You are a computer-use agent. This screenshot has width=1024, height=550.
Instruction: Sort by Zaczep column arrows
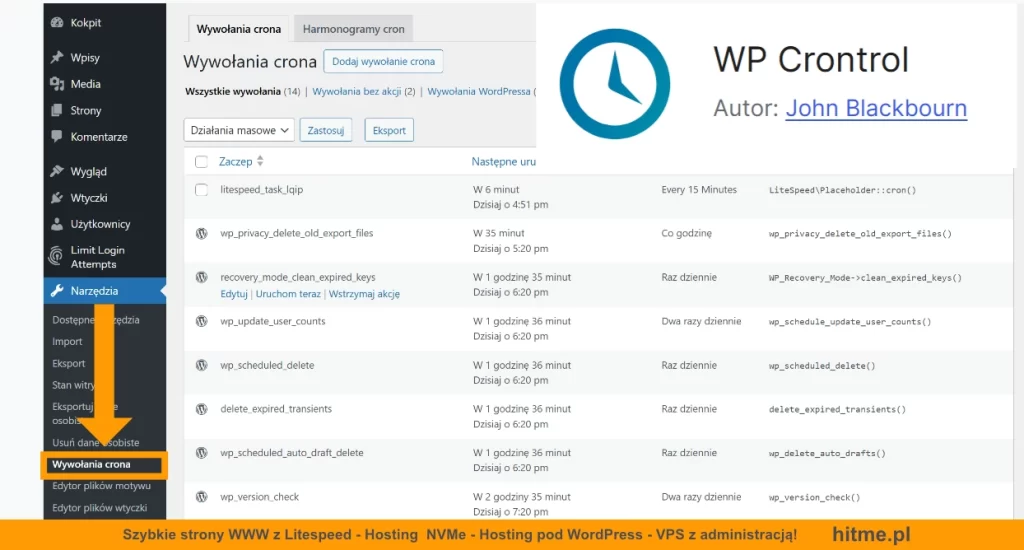(260, 161)
